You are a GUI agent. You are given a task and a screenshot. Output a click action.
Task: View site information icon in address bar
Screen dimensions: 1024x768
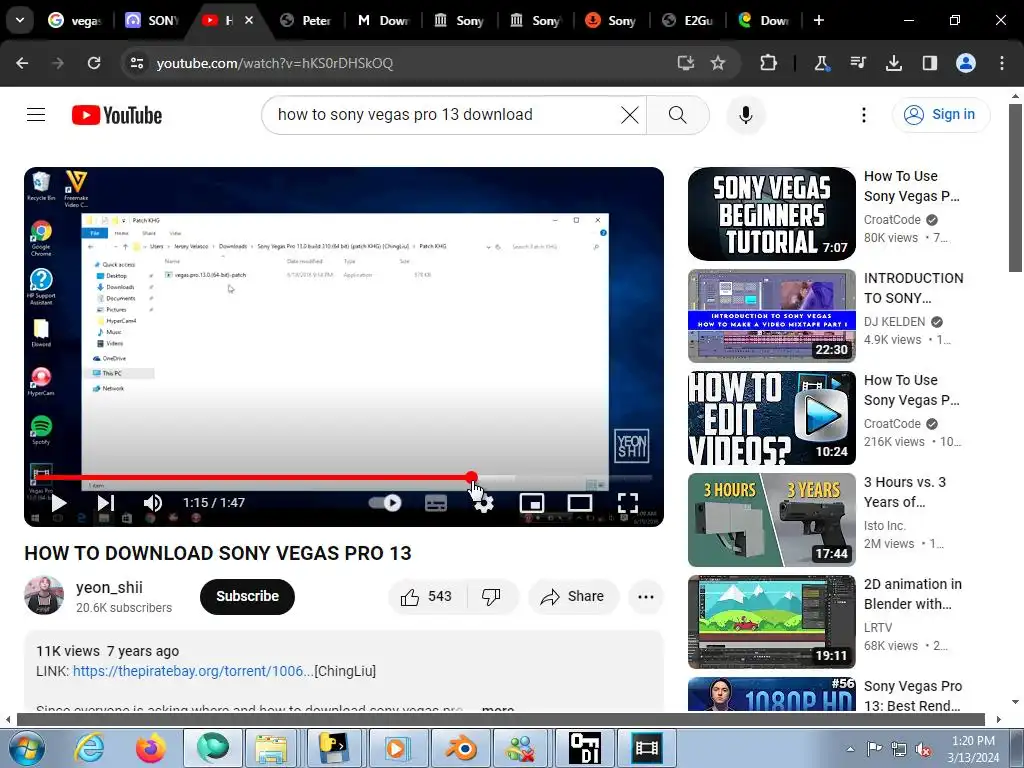pos(136,63)
